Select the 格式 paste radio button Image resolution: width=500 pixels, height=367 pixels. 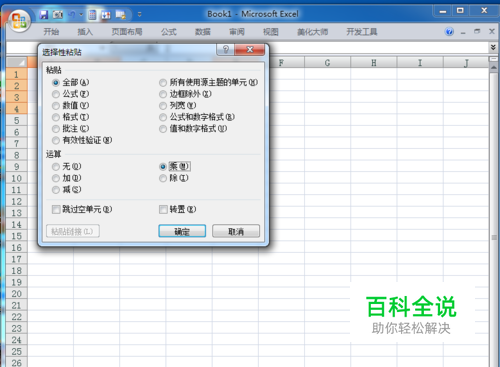[56, 117]
